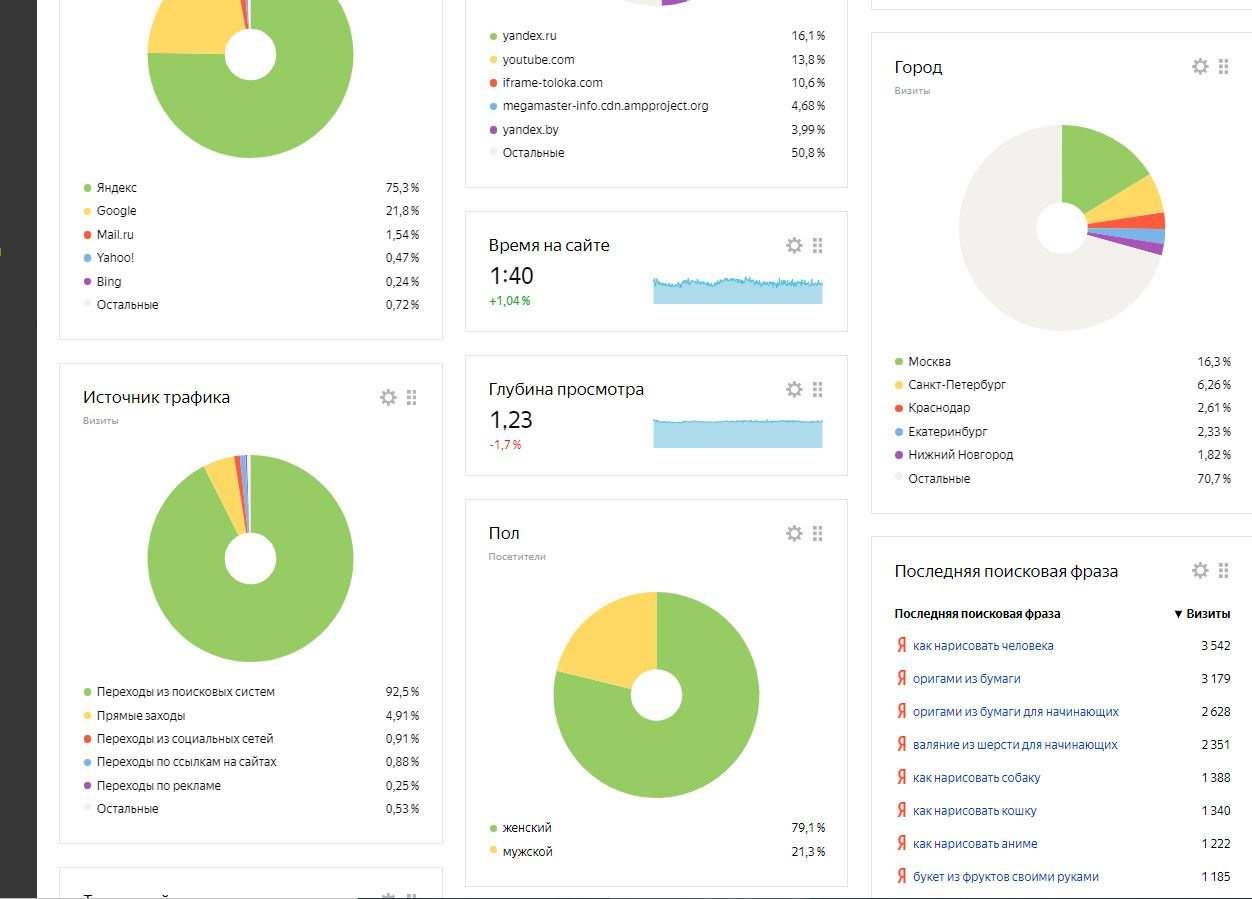Select Екатеринбург legend entry

click(947, 432)
